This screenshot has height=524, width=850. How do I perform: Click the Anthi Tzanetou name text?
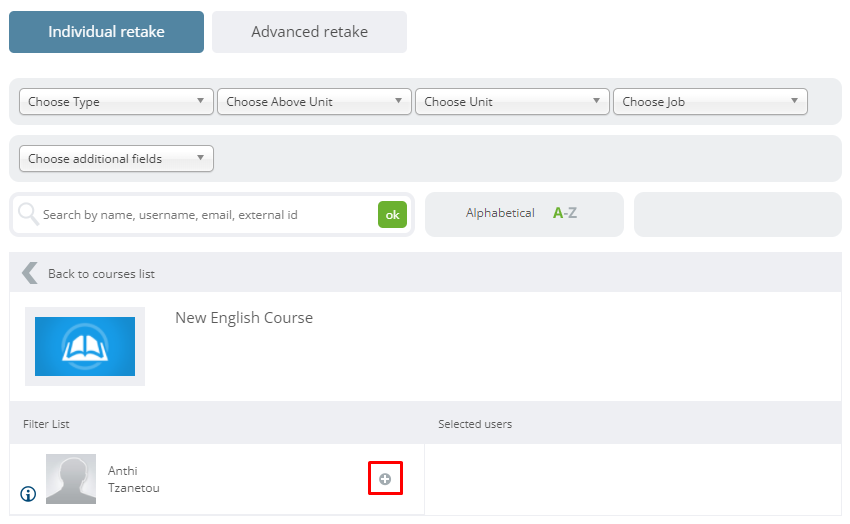pos(133,479)
